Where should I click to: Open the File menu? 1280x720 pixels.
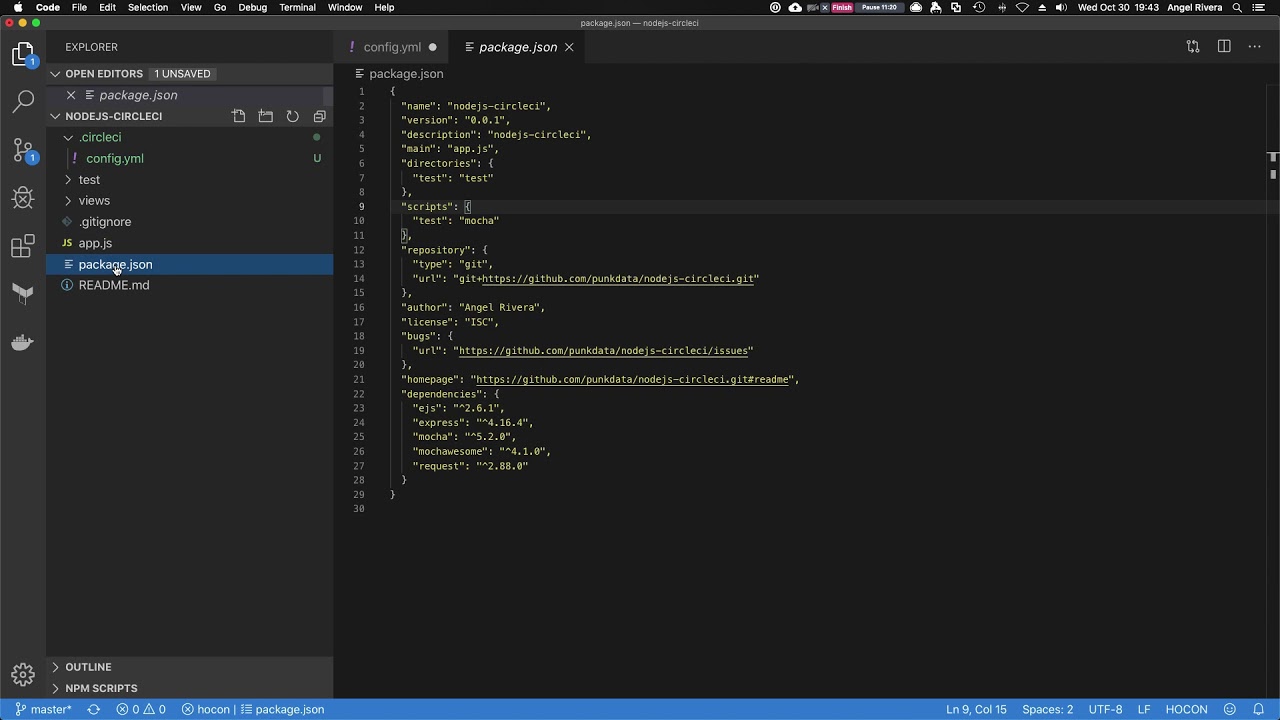click(x=79, y=7)
